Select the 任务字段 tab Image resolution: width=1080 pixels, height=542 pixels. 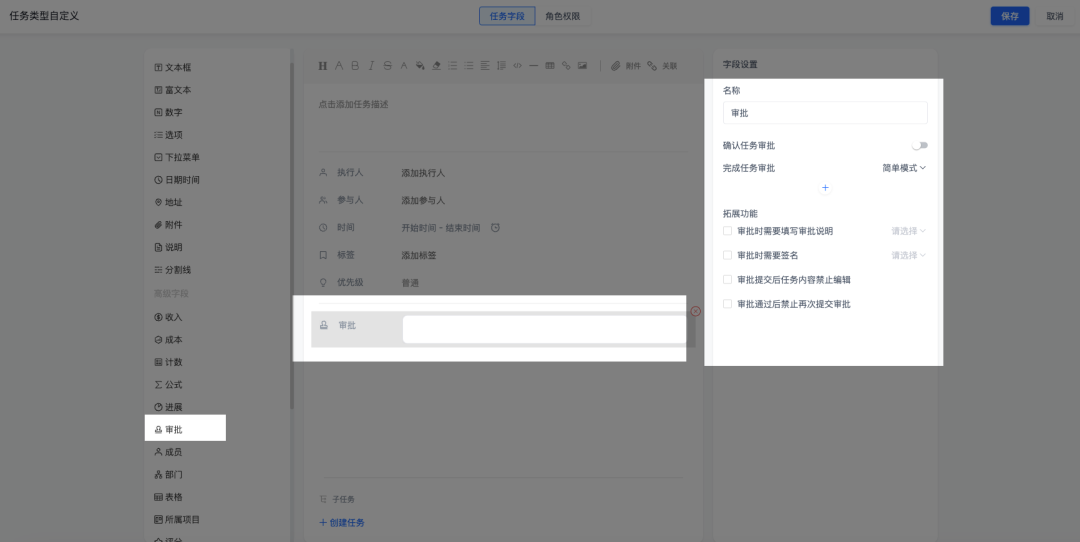click(x=507, y=16)
